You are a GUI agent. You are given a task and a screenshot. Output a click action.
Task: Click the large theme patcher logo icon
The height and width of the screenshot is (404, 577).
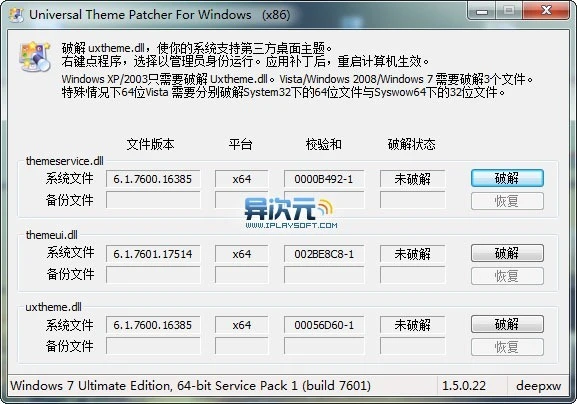(x=35, y=56)
